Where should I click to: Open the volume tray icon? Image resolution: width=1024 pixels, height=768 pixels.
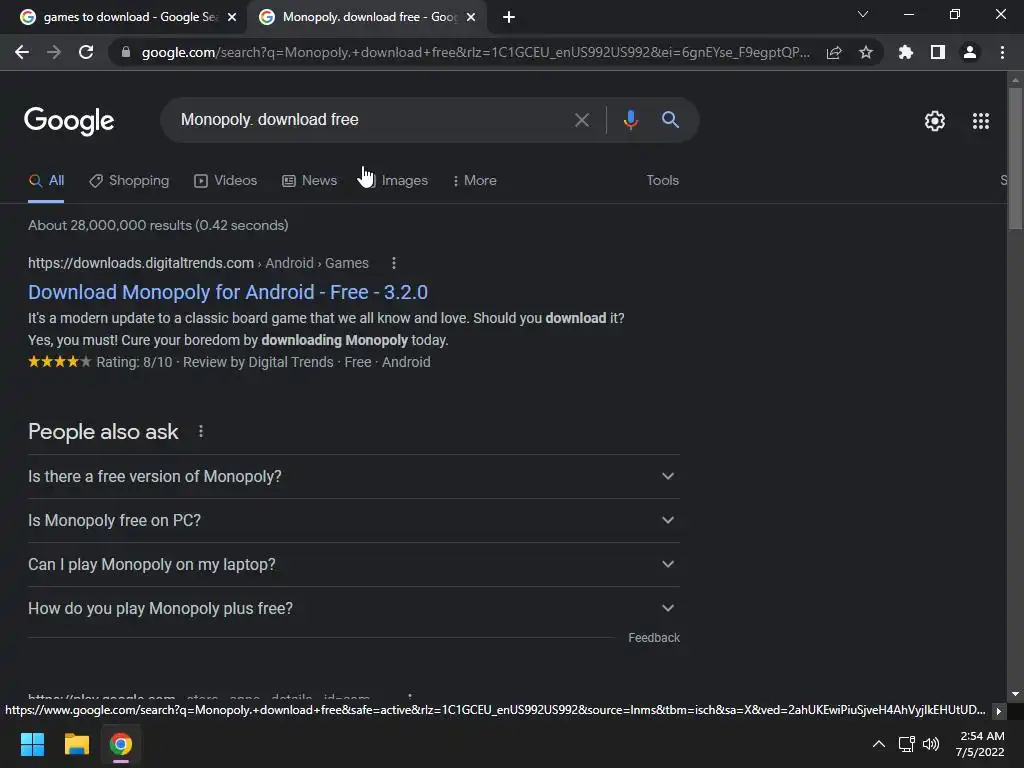click(x=931, y=744)
